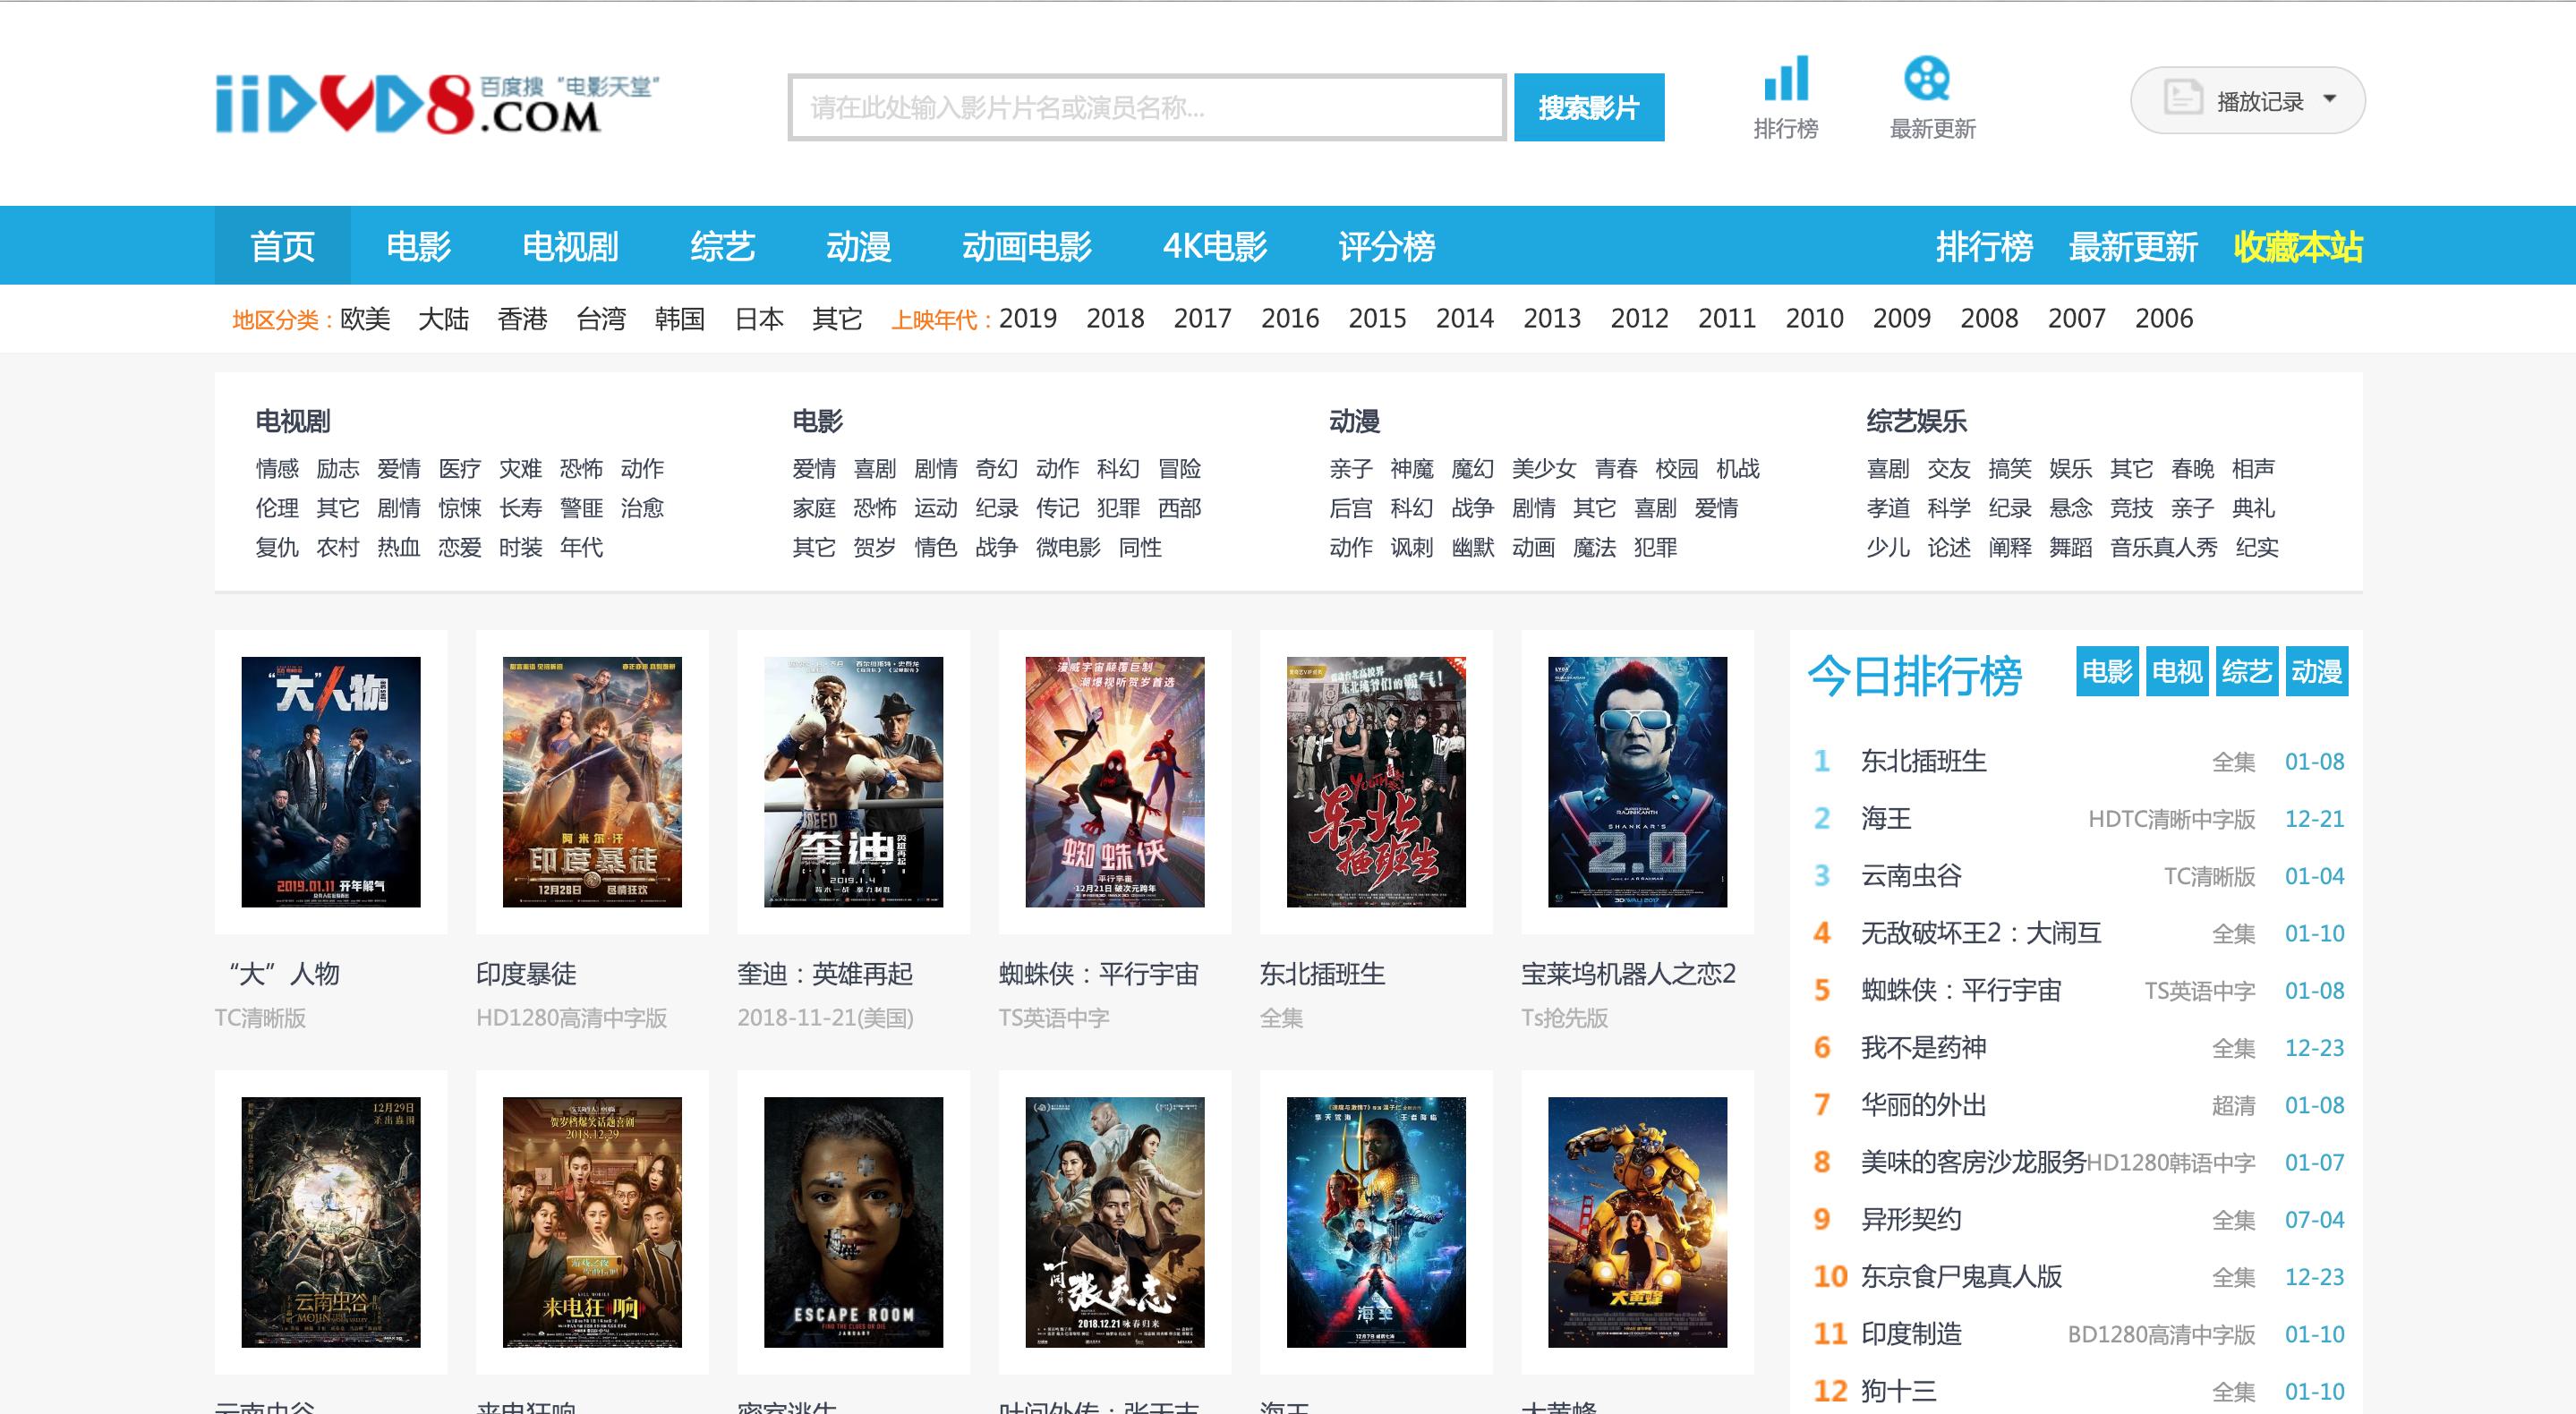Open the 4K电影 menu item

pos(1216,245)
